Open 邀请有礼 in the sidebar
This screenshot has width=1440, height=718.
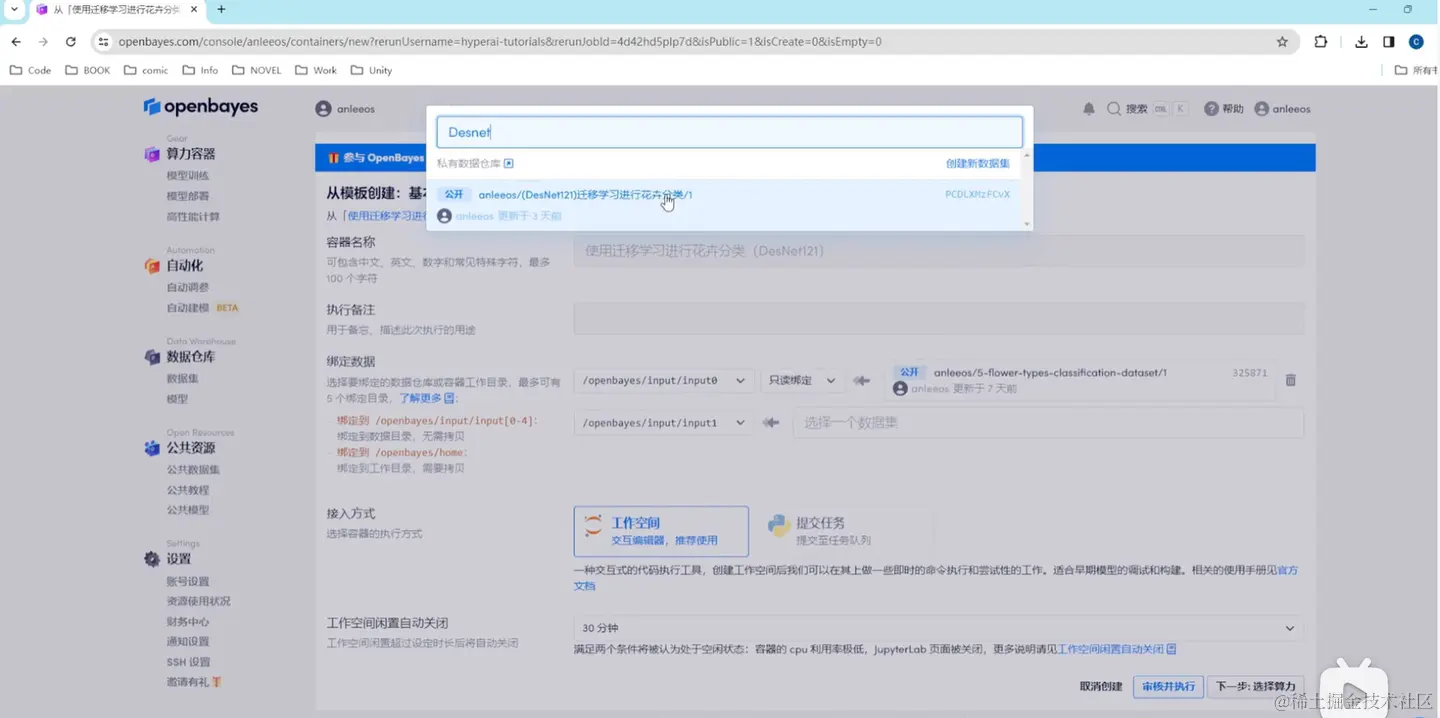click(x=193, y=682)
